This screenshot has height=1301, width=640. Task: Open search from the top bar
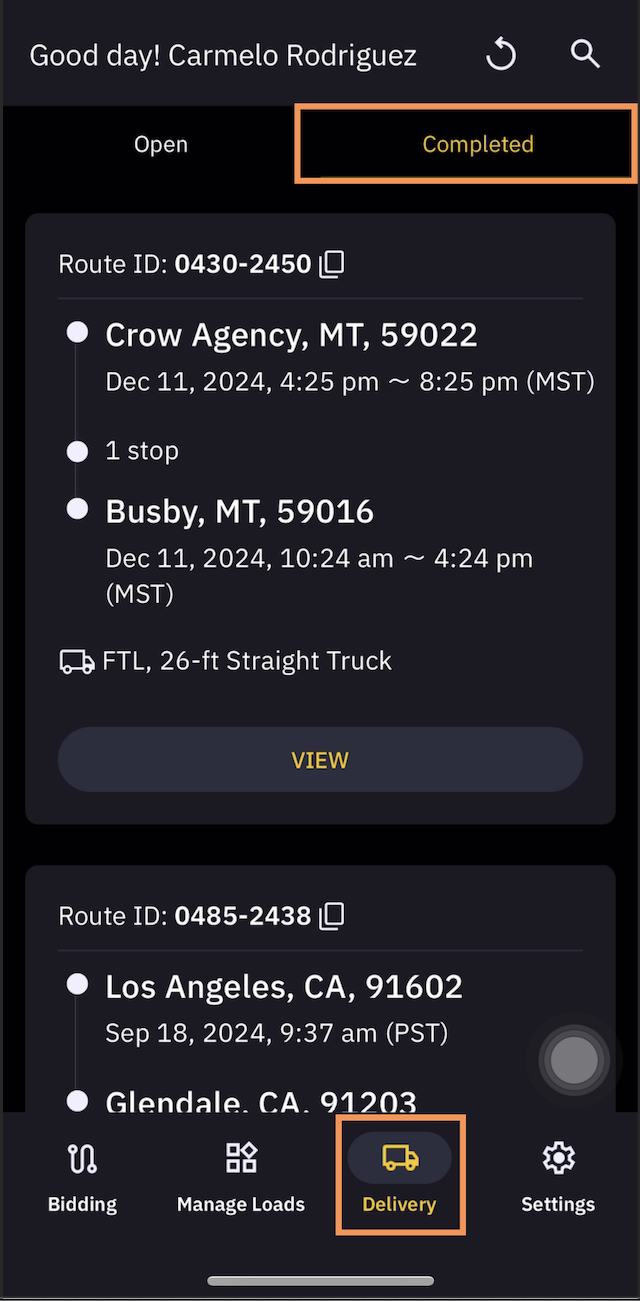pyautogui.click(x=585, y=55)
